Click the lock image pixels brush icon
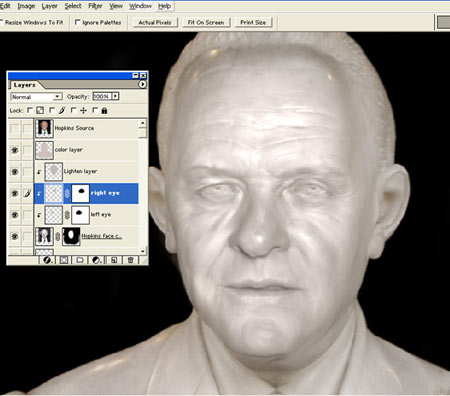 point(62,110)
